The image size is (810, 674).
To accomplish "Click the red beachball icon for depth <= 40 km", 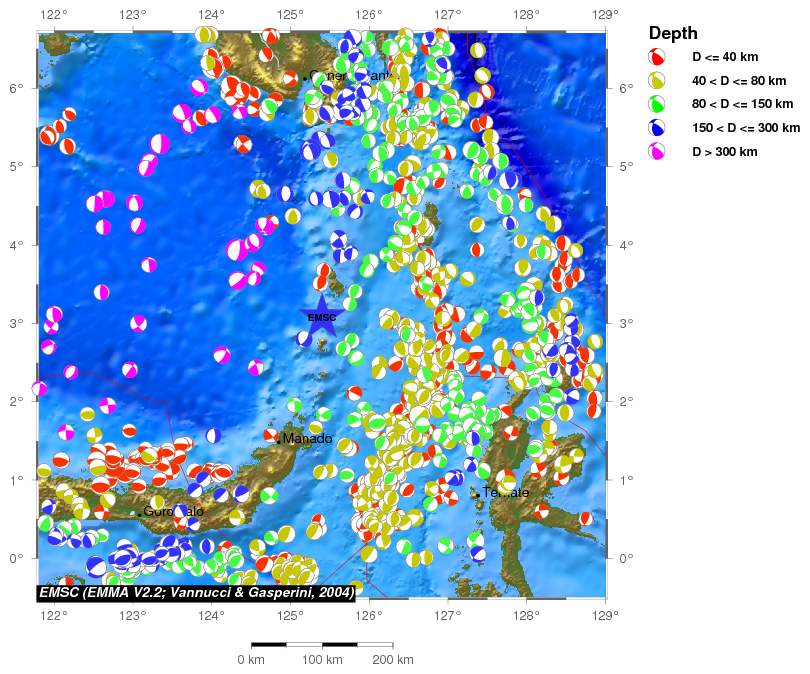I will [x=656, y=56].
